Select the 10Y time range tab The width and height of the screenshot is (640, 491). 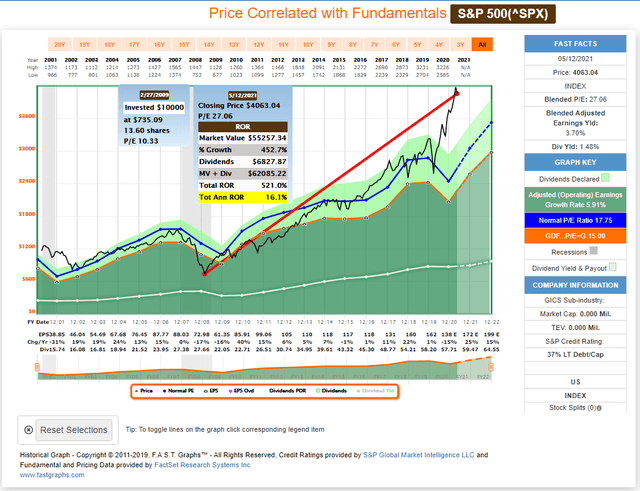(x=308, y=45)
